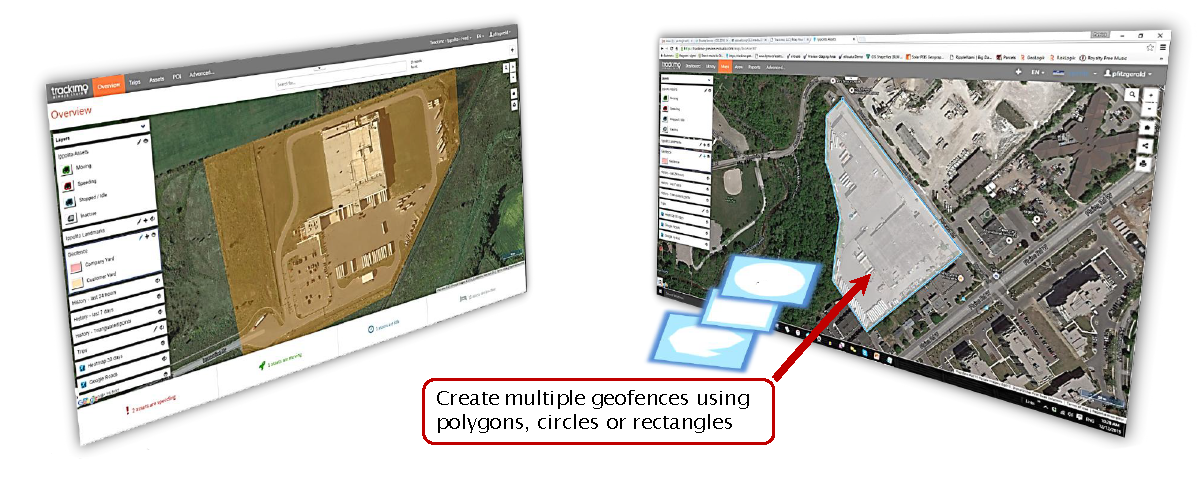Zoom out the right window map

point(1150,109)
